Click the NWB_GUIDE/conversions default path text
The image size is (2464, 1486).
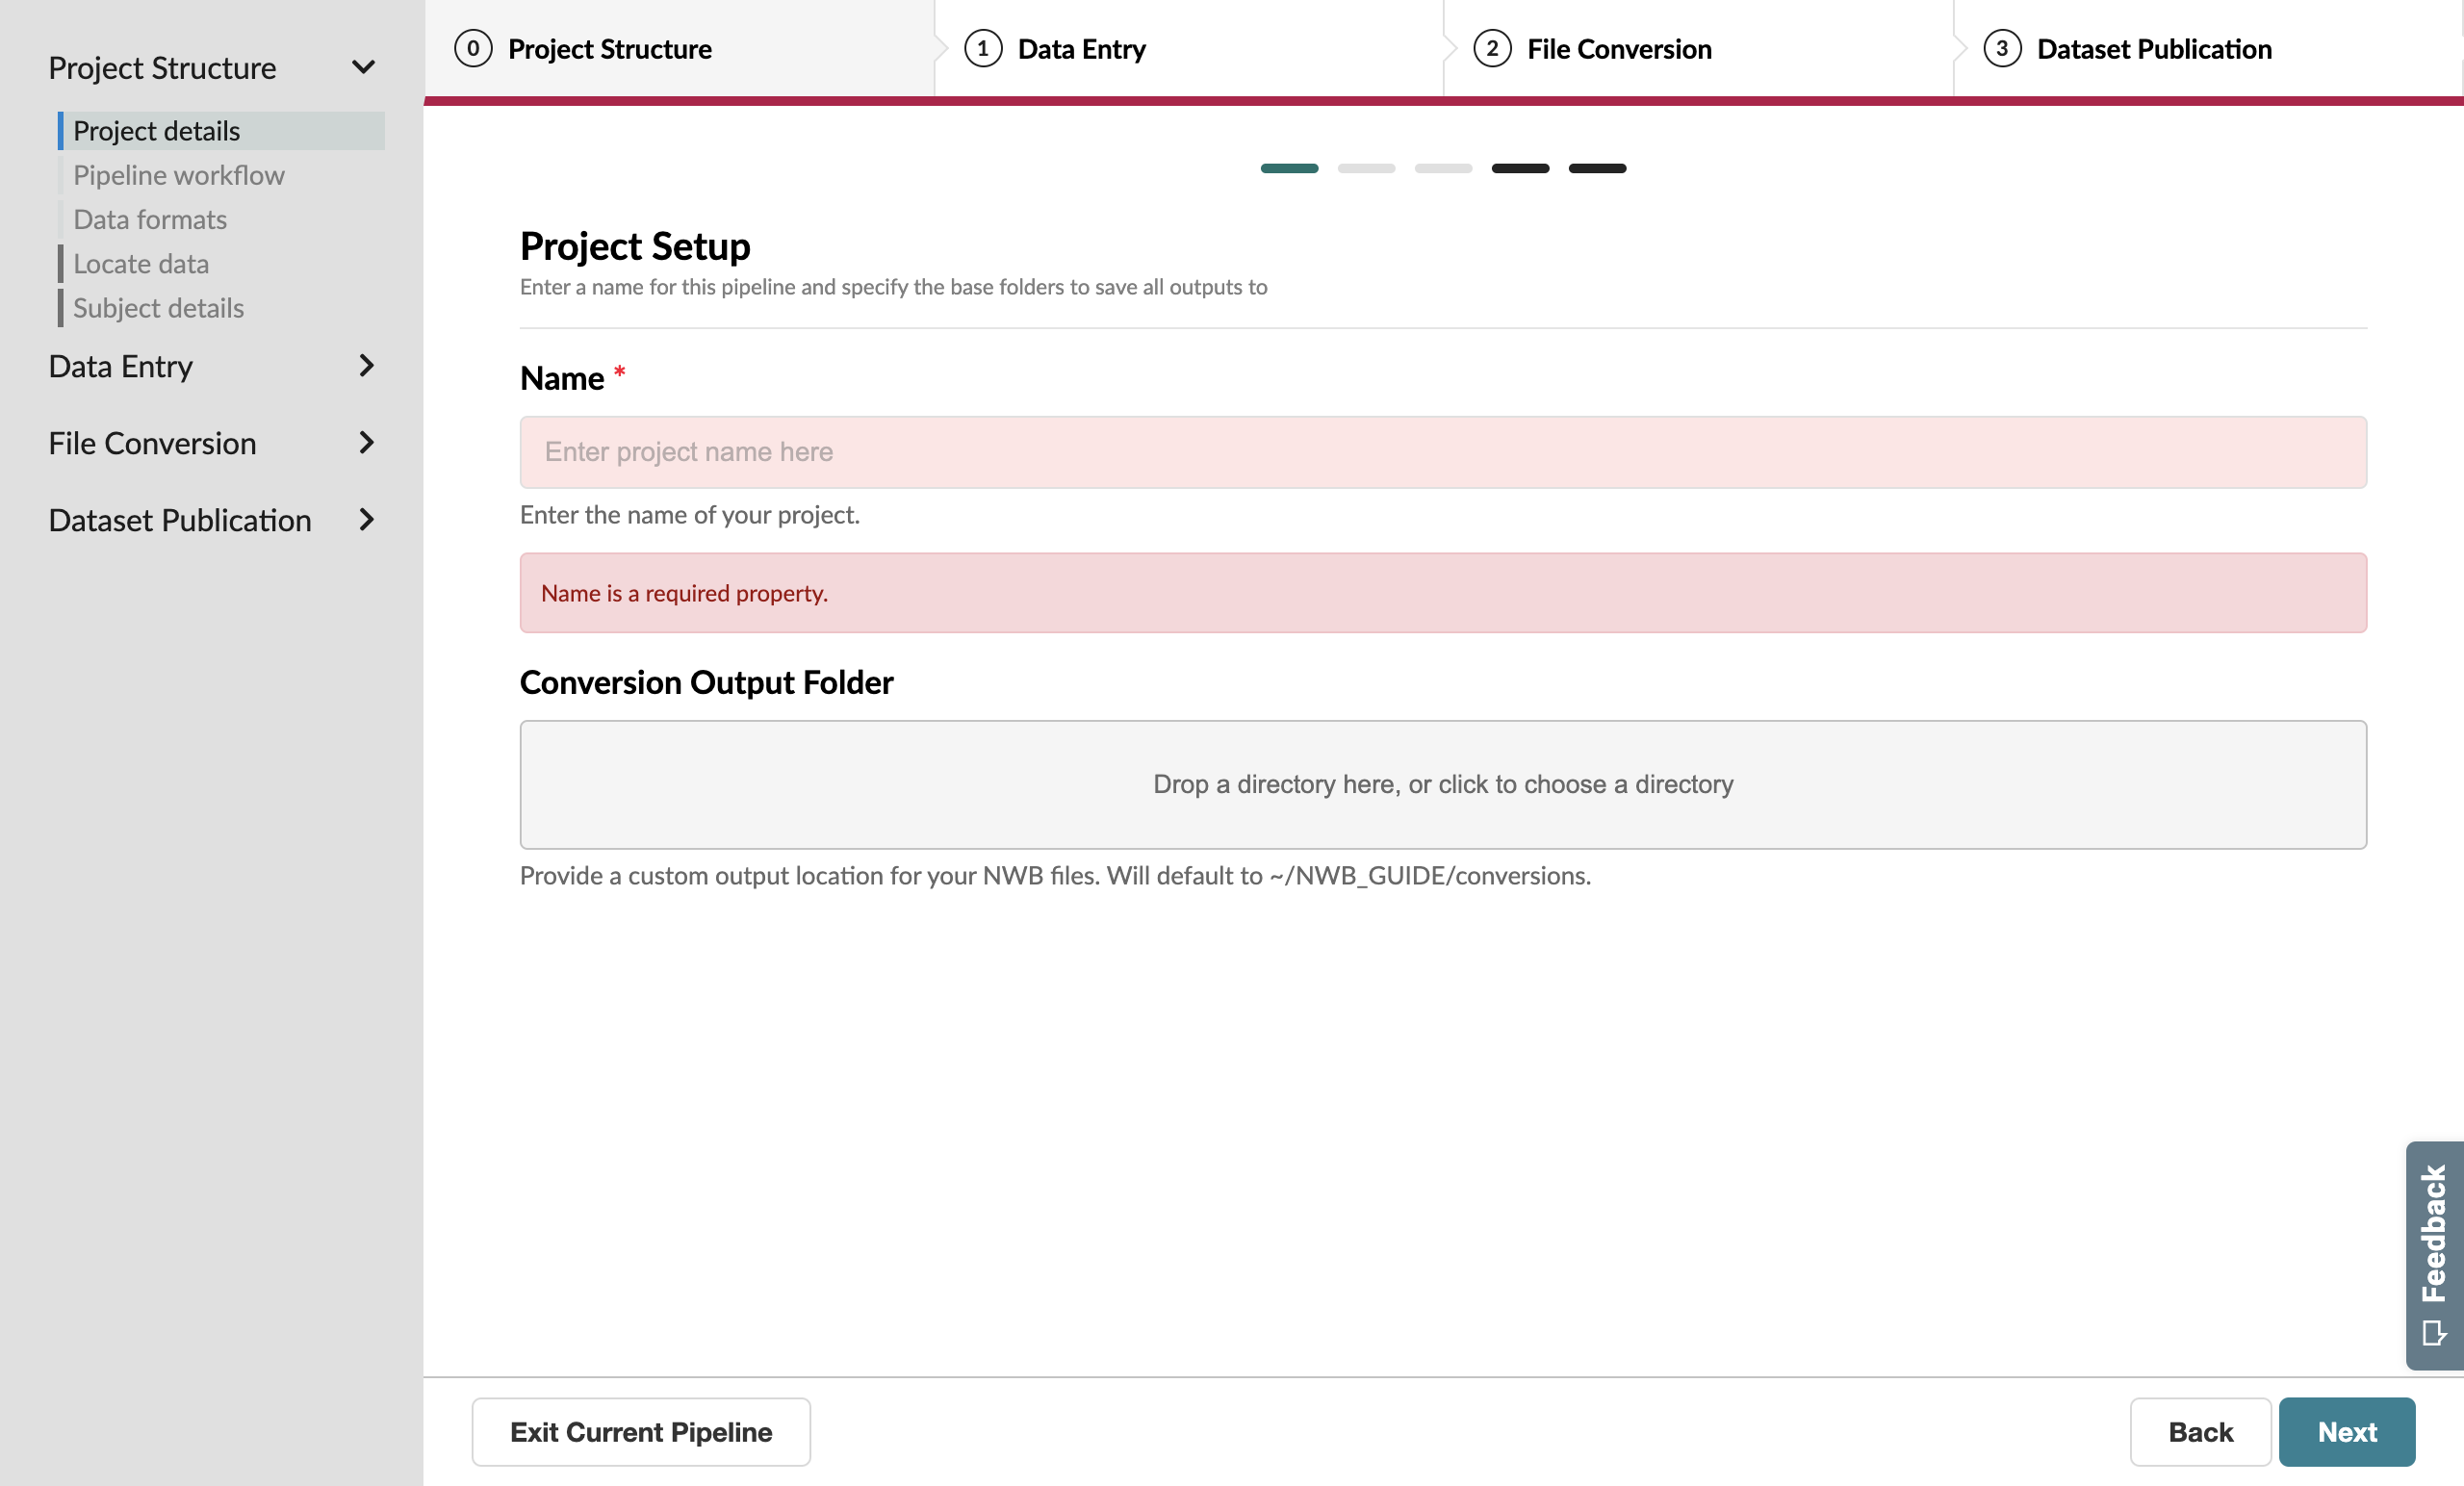(1430, 876)
